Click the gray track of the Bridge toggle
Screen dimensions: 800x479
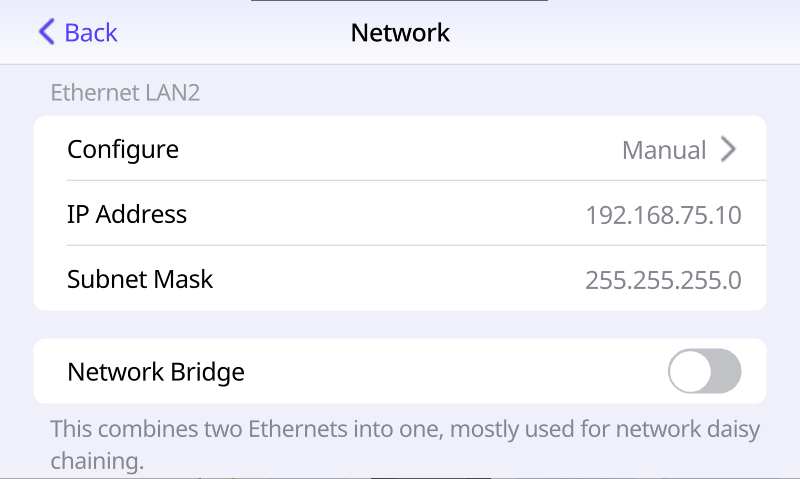[727, 371]
